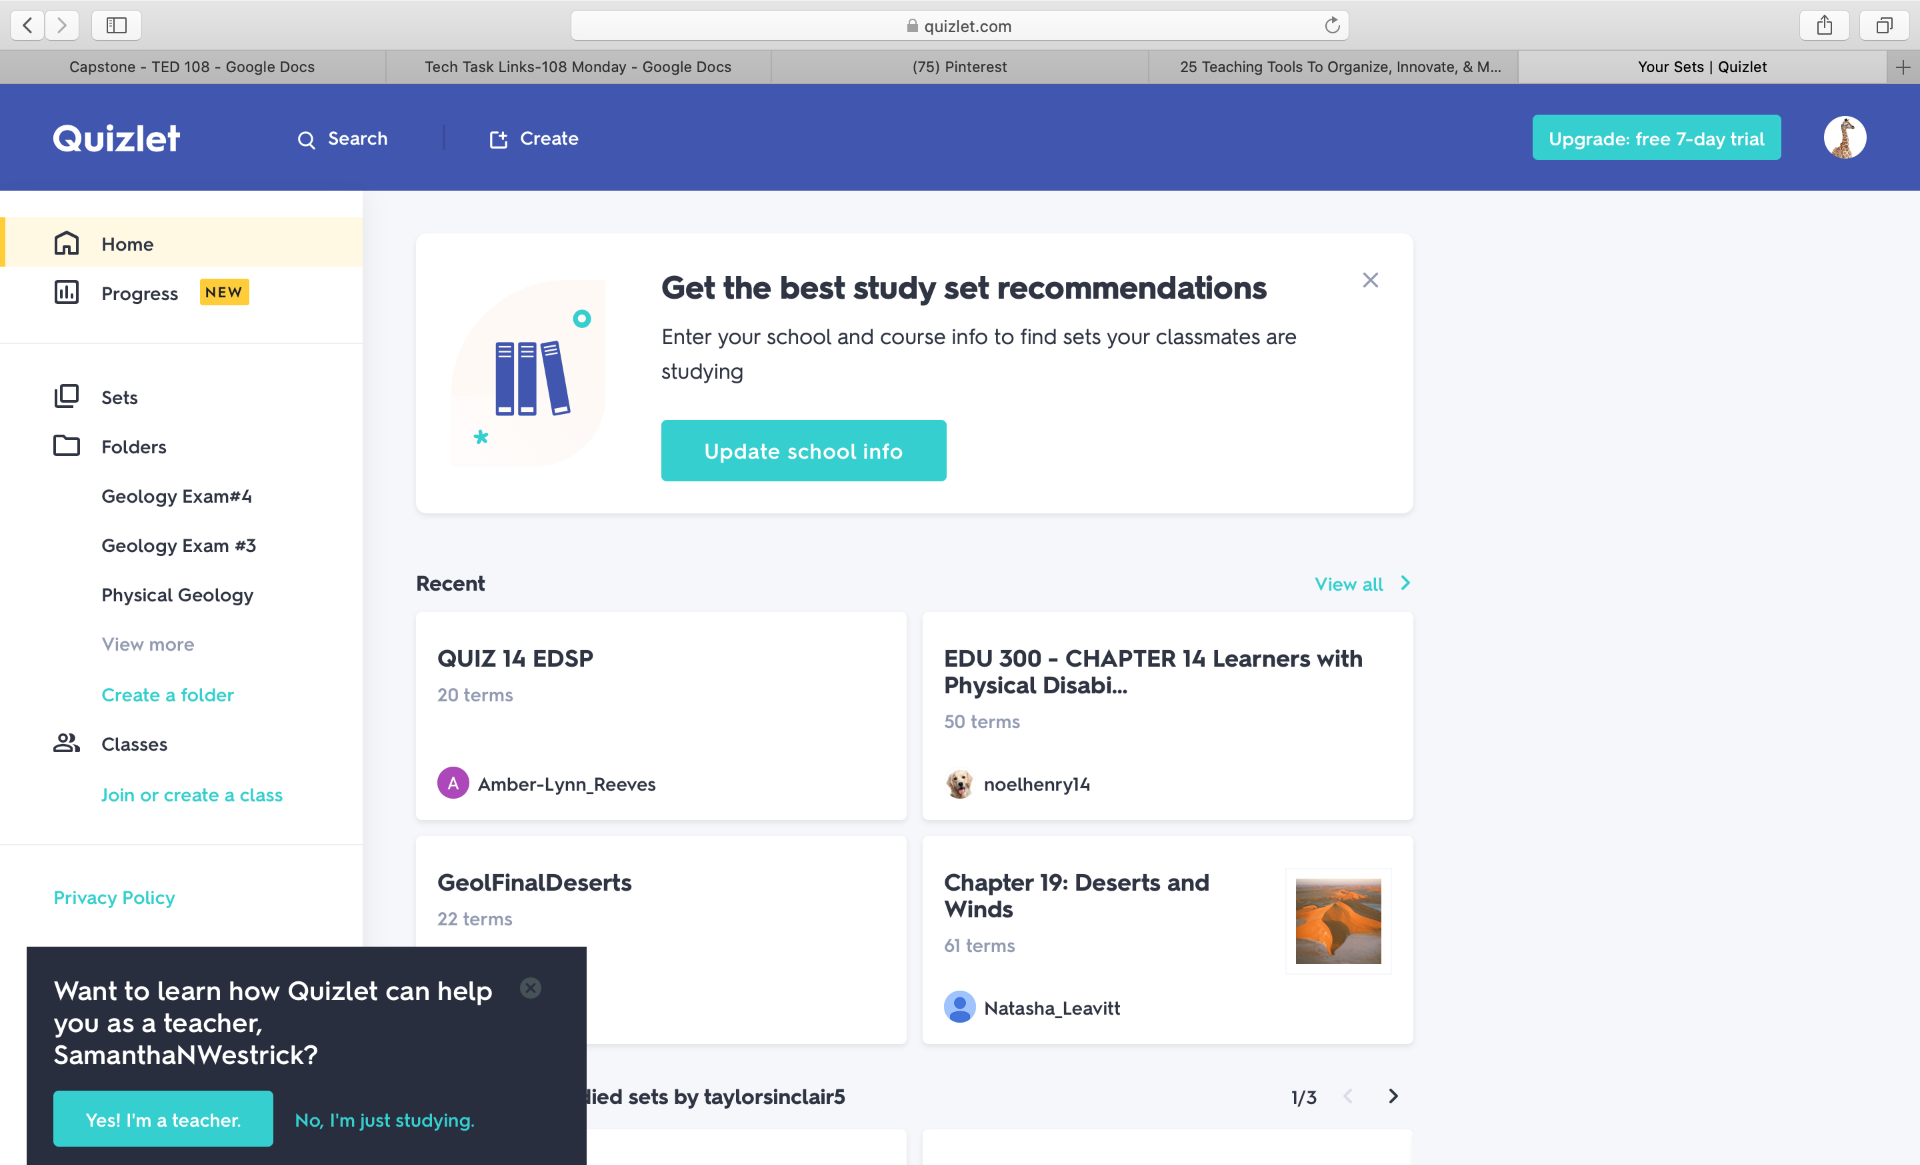The image size is (1920, 1165).
Task: Open Progress in the sidebar
Action: 139,293
